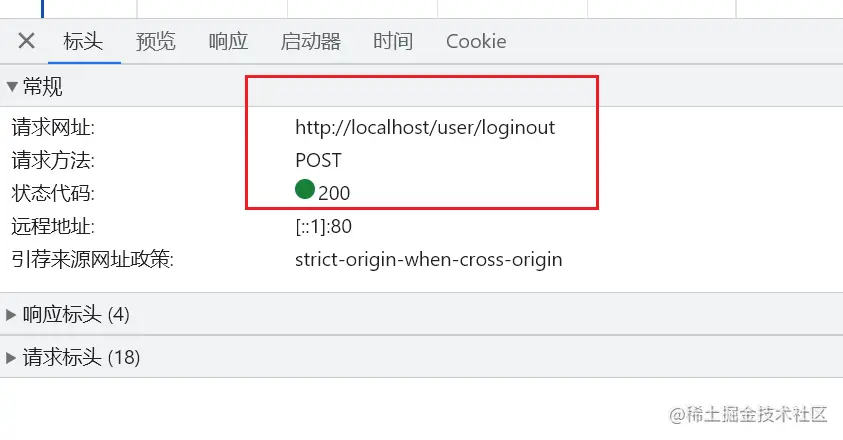Switch to the 标头 tab
This screenshot has width=843, height=440.
pos(83,41)
